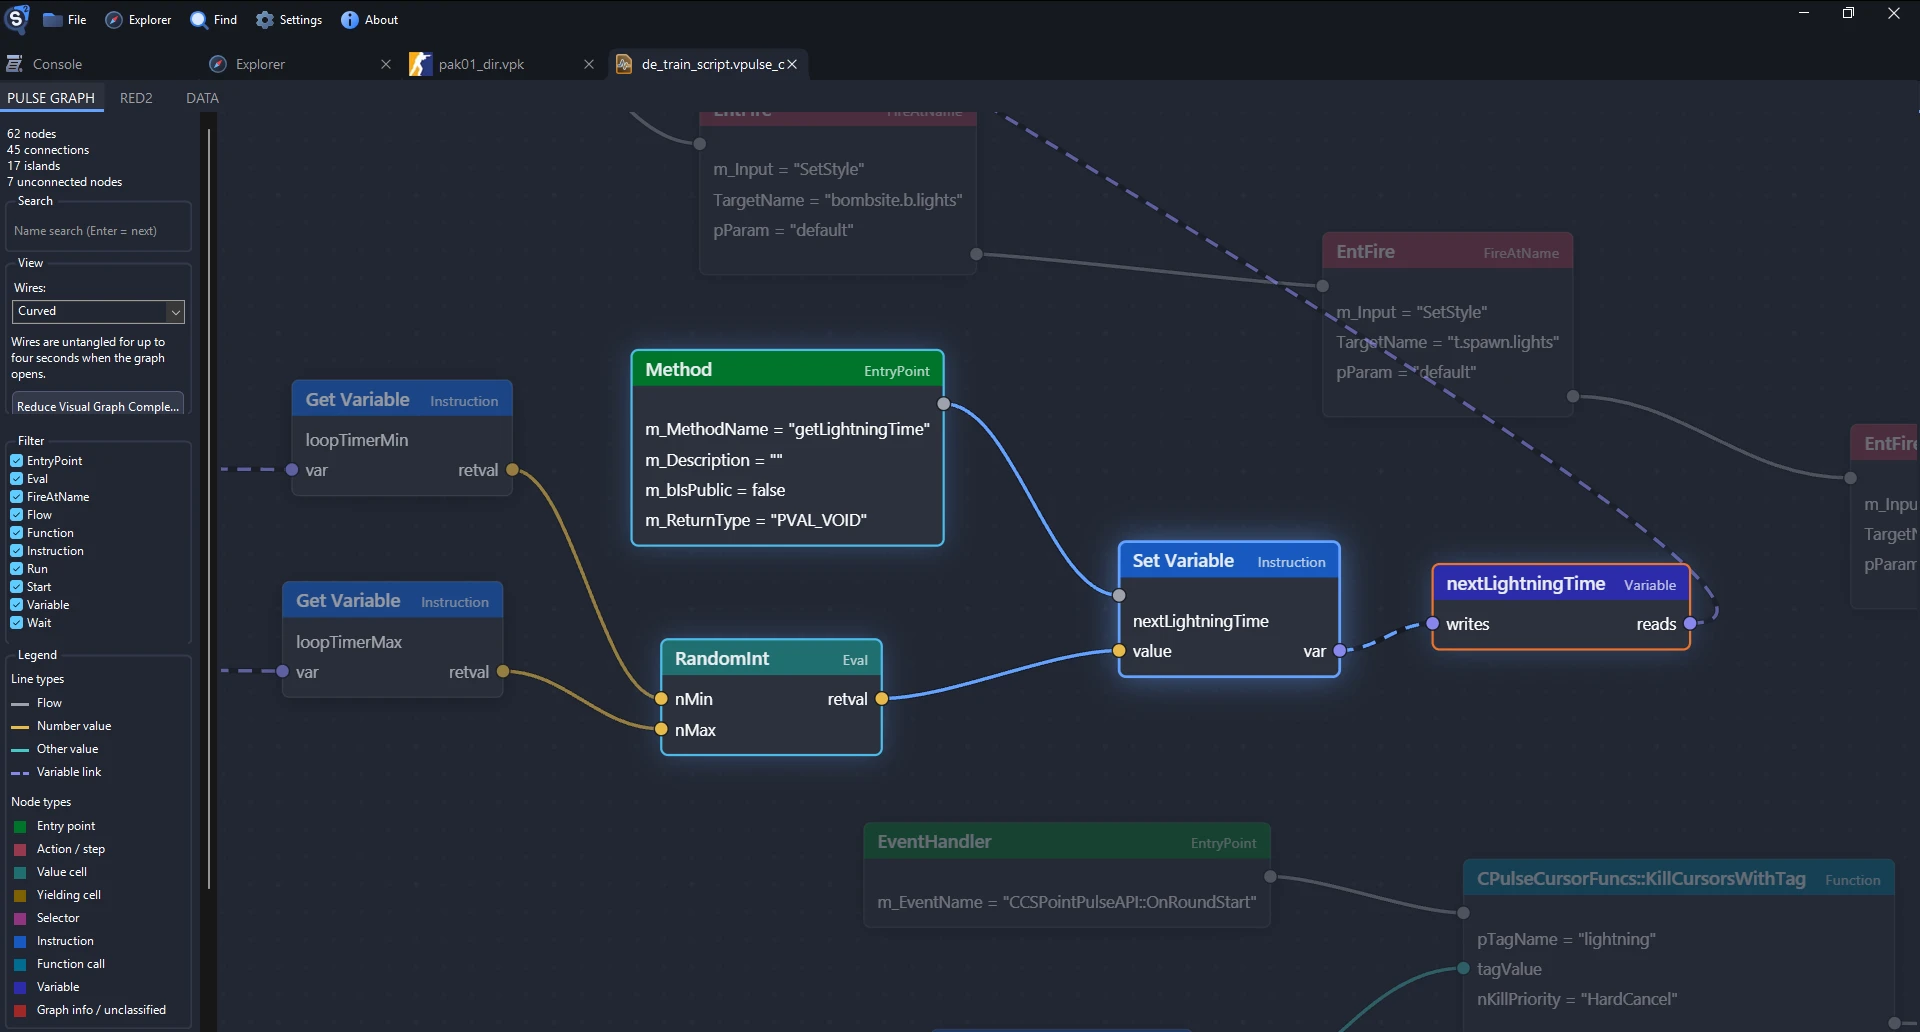Viewport: 1920px width, 1032px height.
Task: Click the RandomInt nMin input port
Action: (661, 699)
